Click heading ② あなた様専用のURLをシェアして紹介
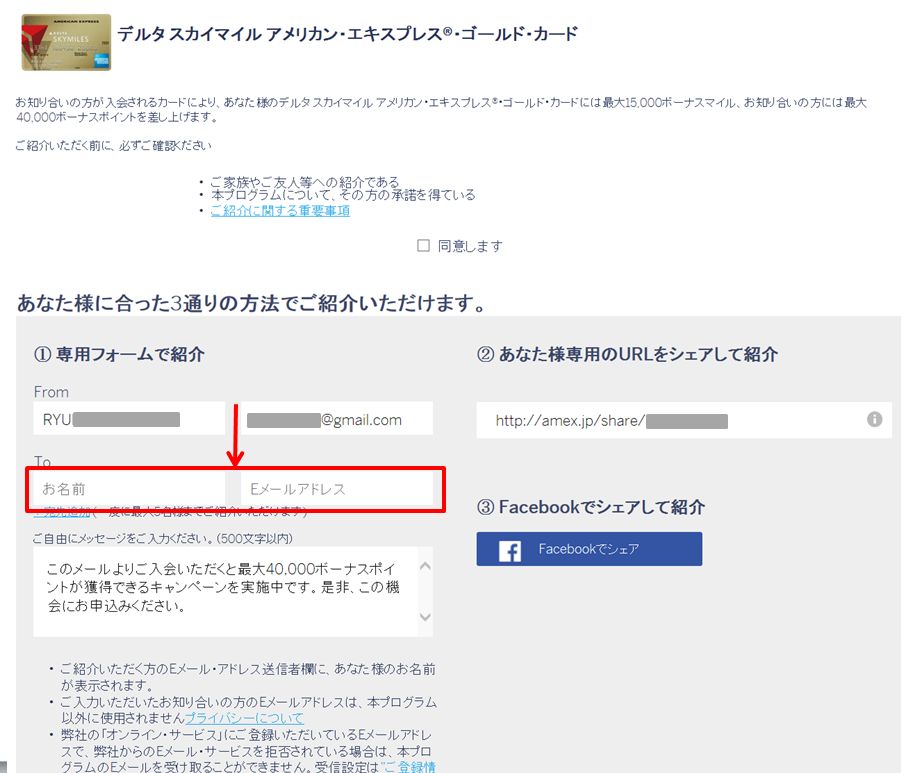This screenshot has height=773, width=907. [627, 354]
